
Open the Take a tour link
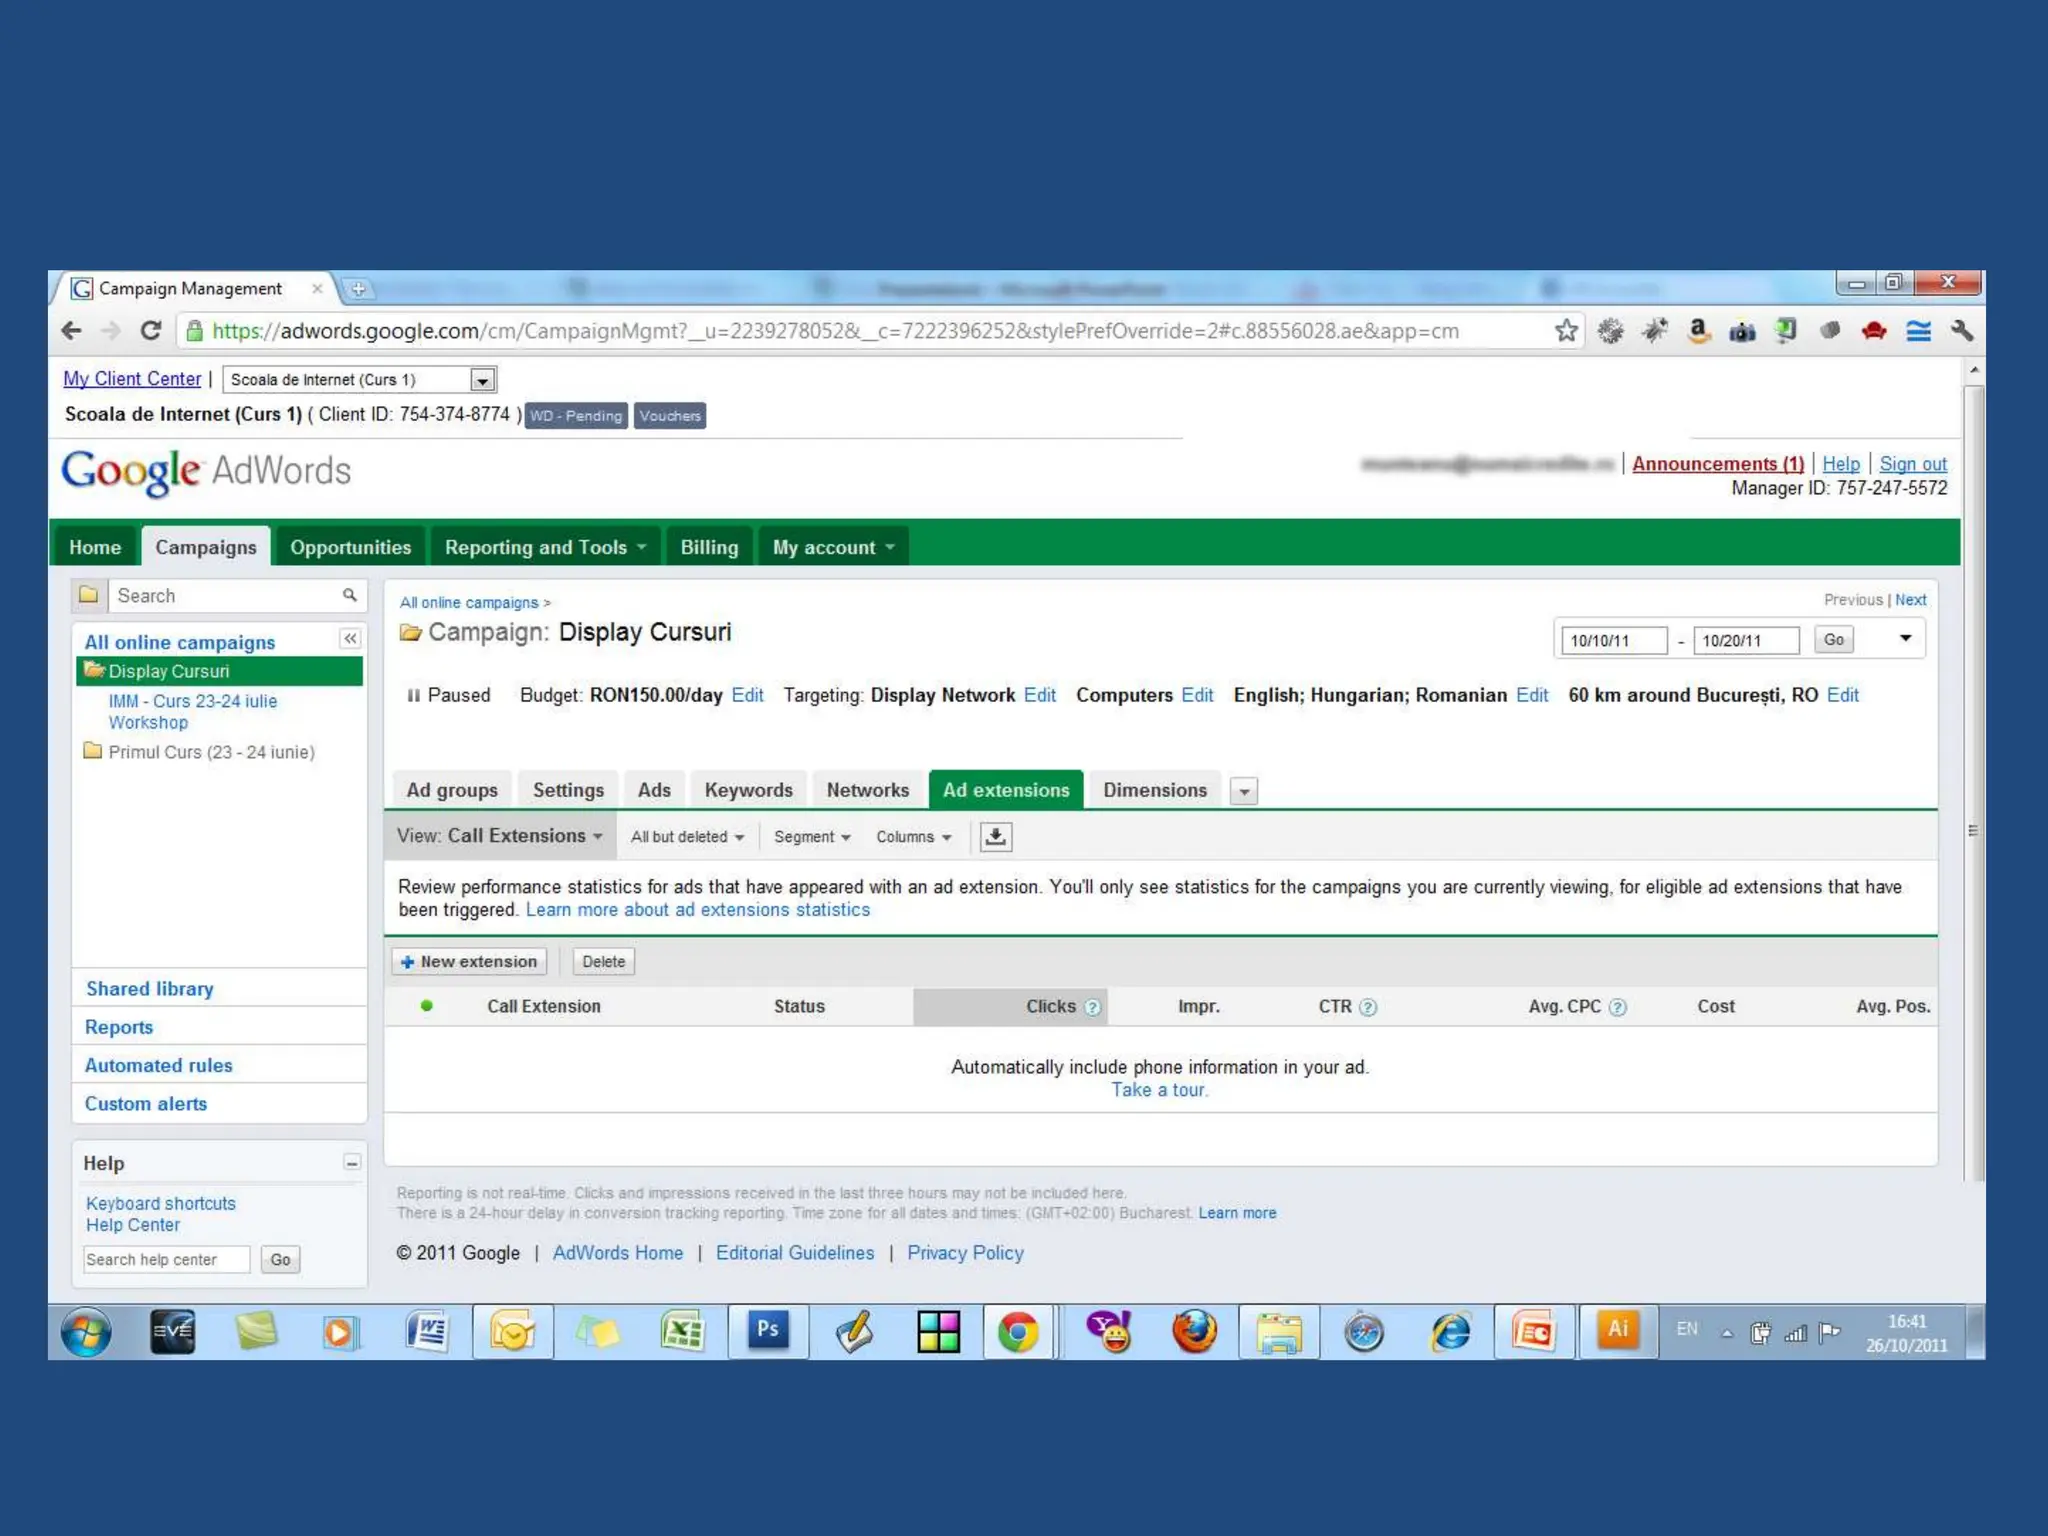click(x=1159, y=1090)
